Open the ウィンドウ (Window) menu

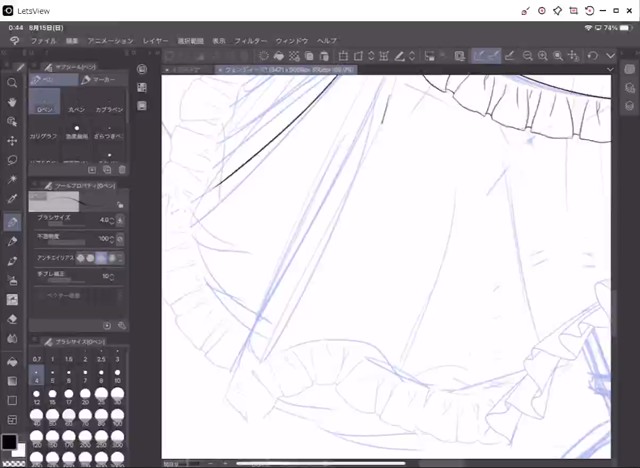(292, 41)
